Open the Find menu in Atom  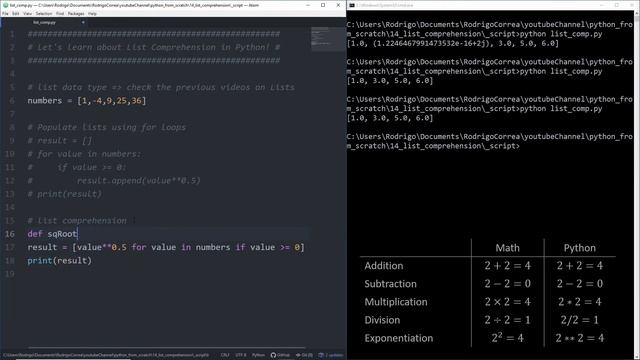click(60, 13)
